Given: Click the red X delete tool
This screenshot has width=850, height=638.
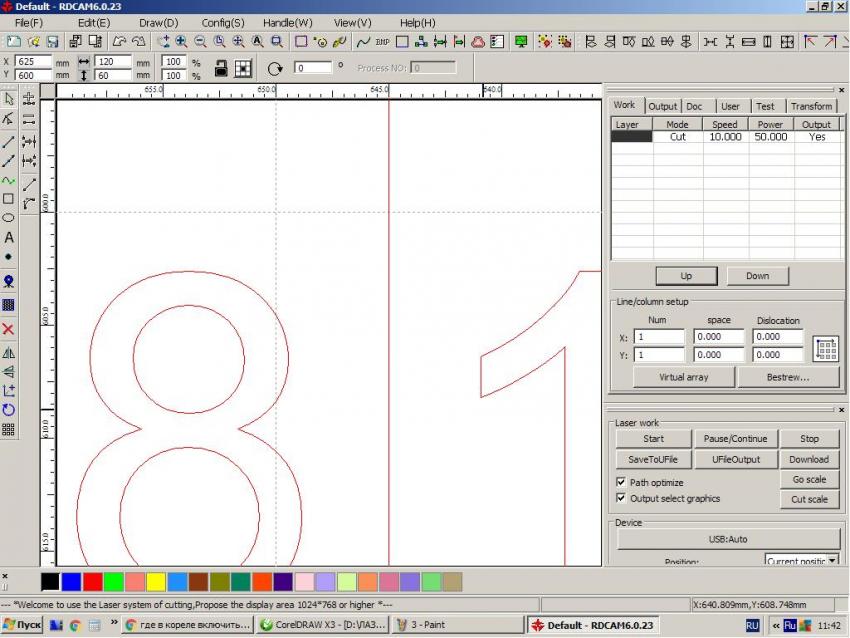Looking at the screenshot, I should click(9, 329).
